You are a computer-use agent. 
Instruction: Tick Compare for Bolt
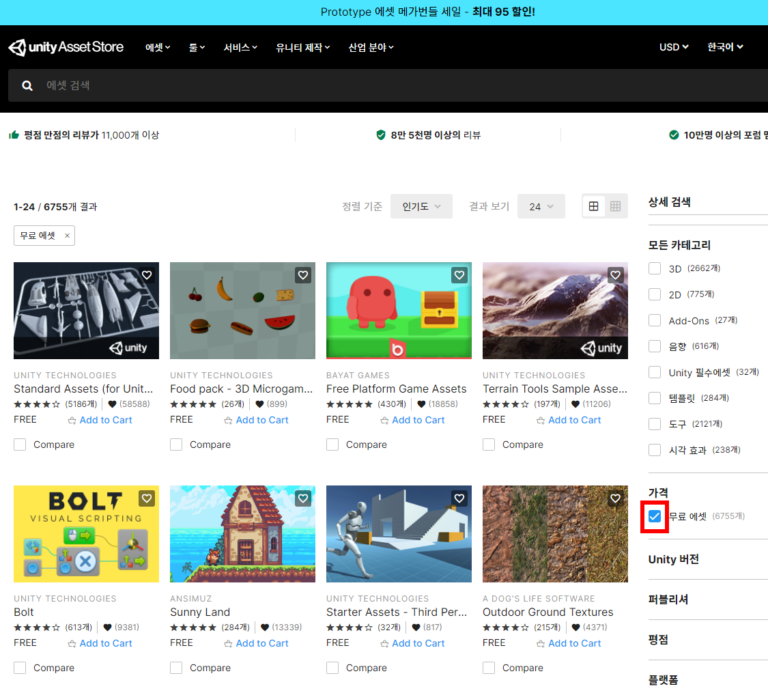pyautogui.click(x=20, y=668)
